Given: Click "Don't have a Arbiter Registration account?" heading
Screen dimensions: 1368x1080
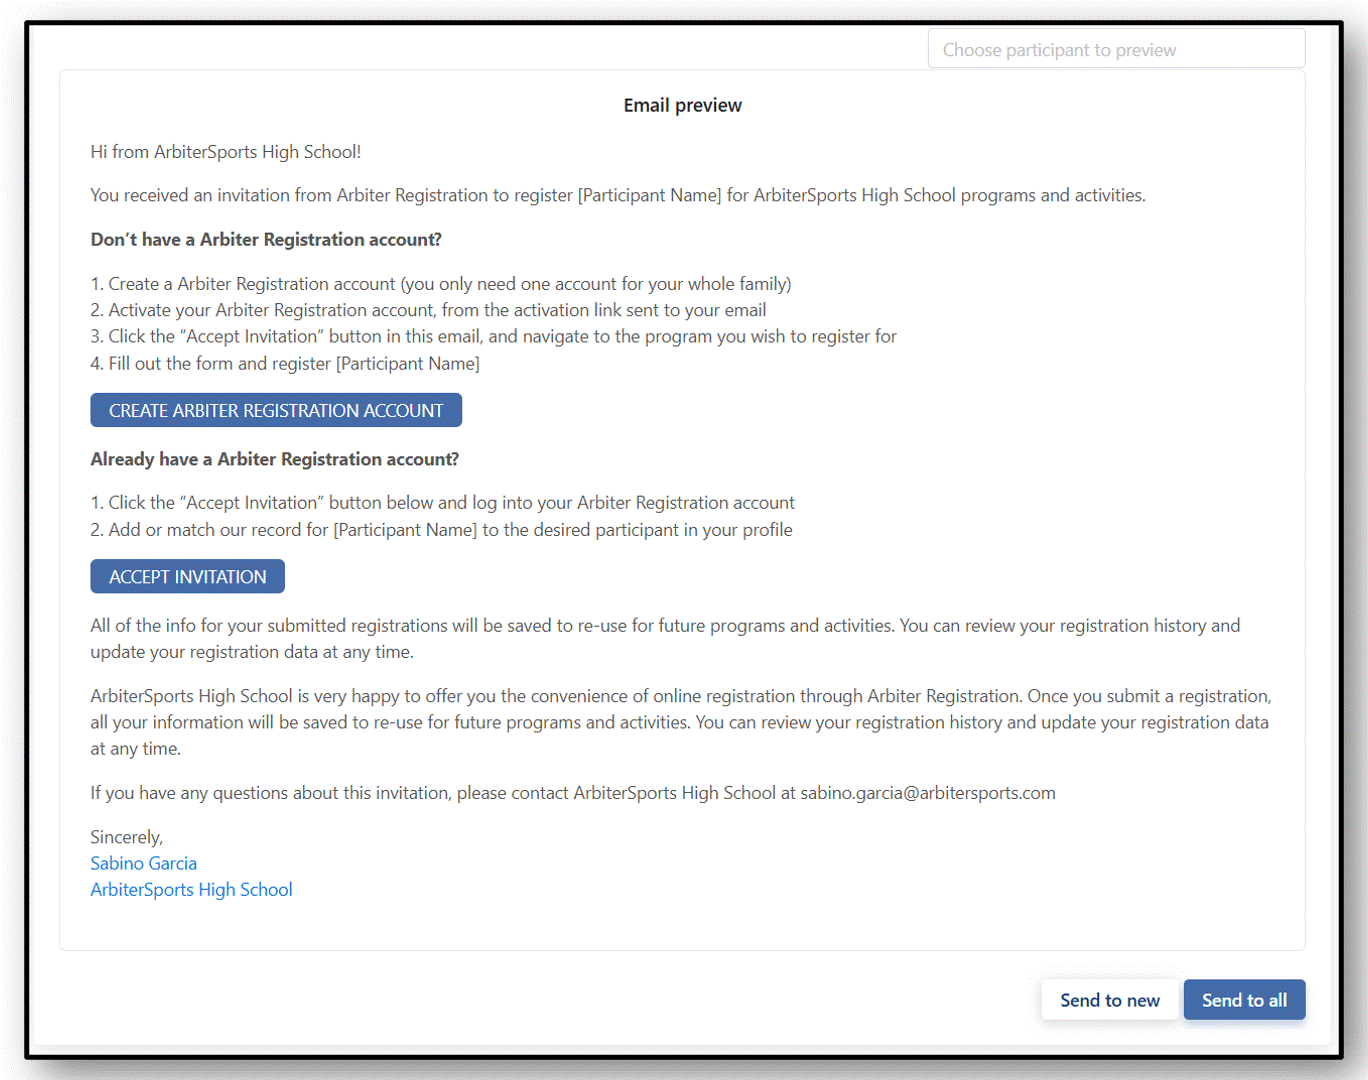Looking at the screenshot, I should pyautogui.click(x=266, y=239).
